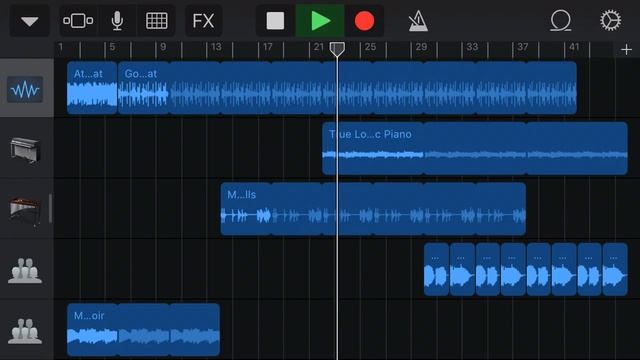Image resolution: width=640 pixels, height=360 pixels.
Task: Open the FX effects panel
Action: [x=203, y=21]
